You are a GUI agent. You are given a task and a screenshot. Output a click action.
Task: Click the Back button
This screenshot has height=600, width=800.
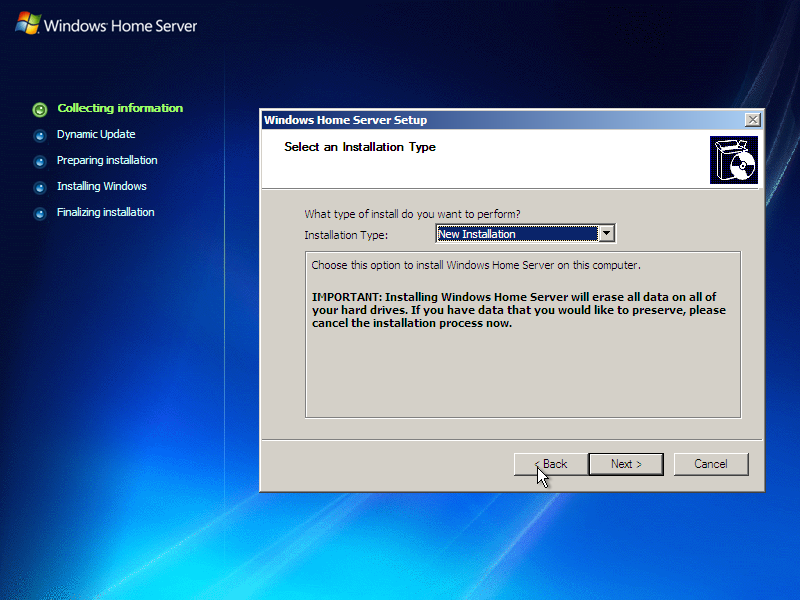[548, 464]
